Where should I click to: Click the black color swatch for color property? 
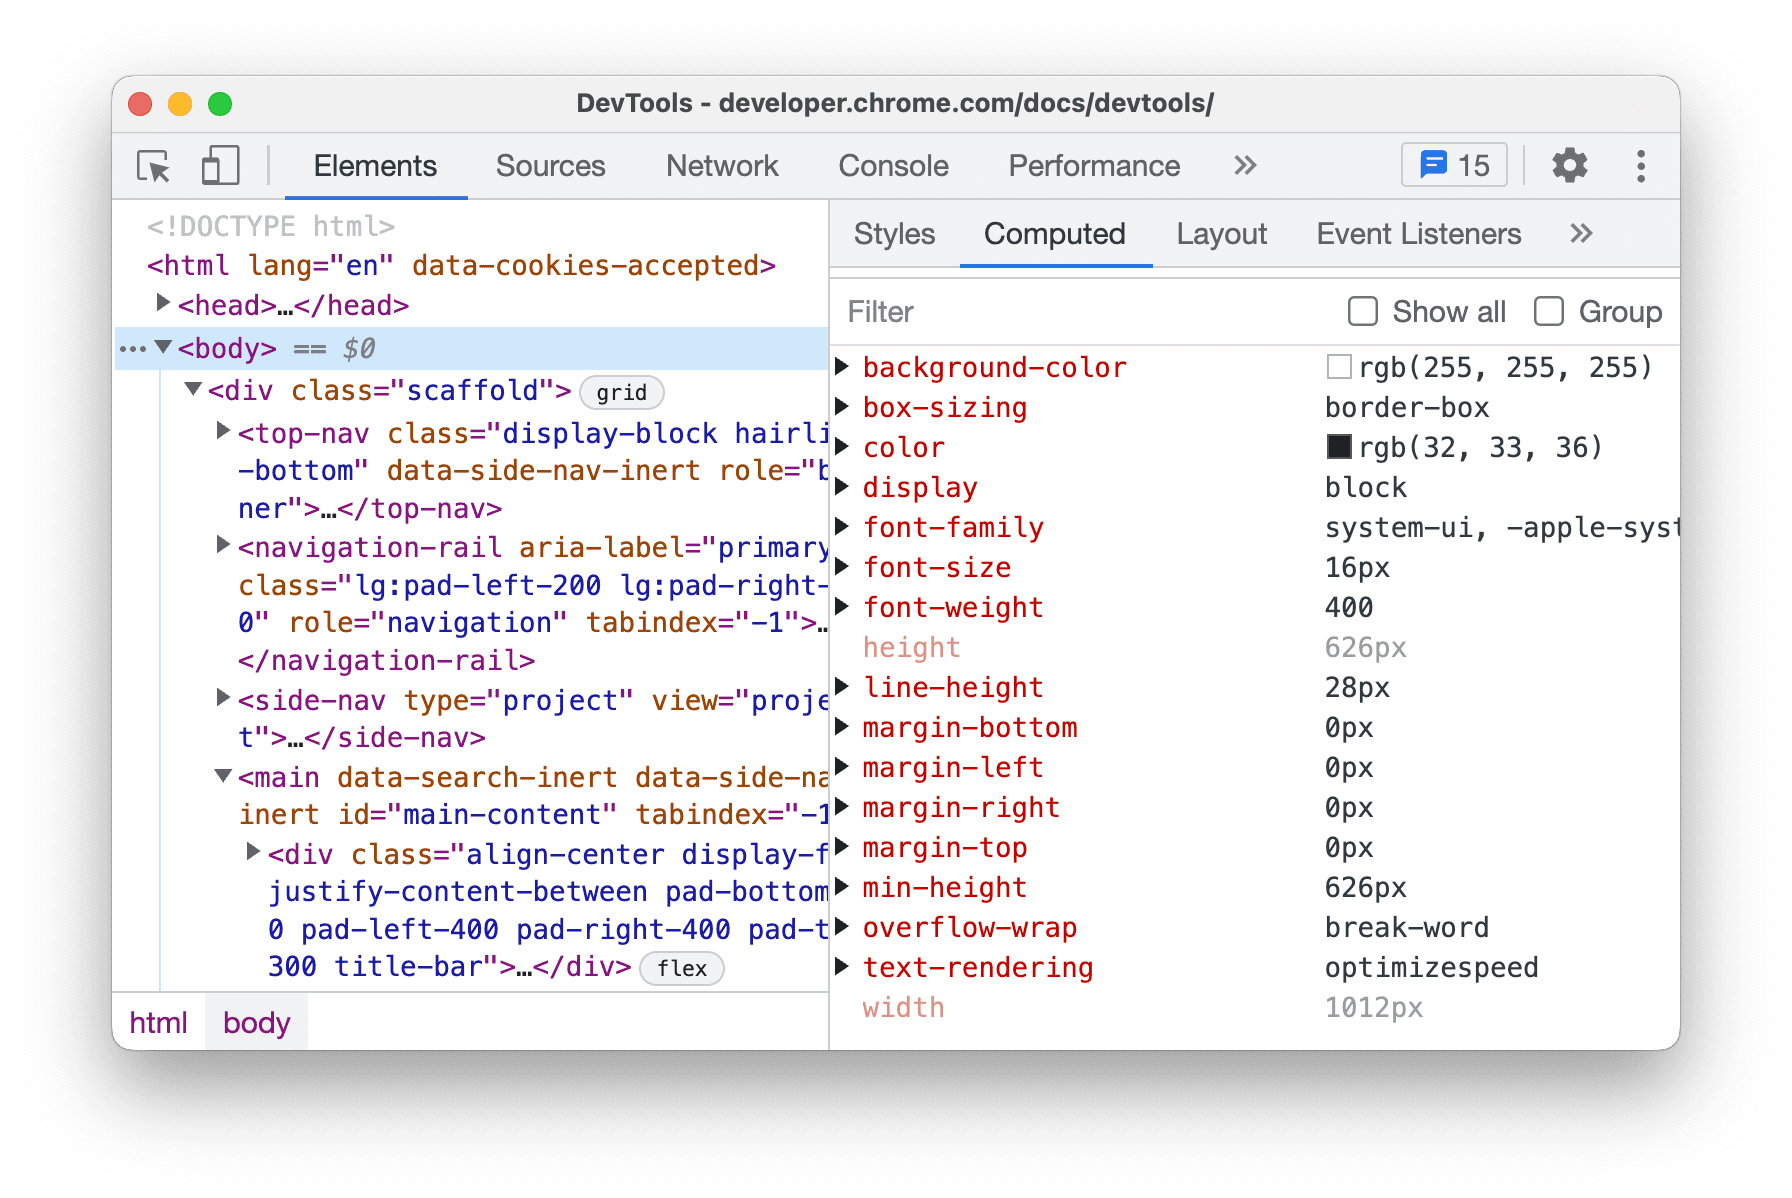tap(1340, 447)
